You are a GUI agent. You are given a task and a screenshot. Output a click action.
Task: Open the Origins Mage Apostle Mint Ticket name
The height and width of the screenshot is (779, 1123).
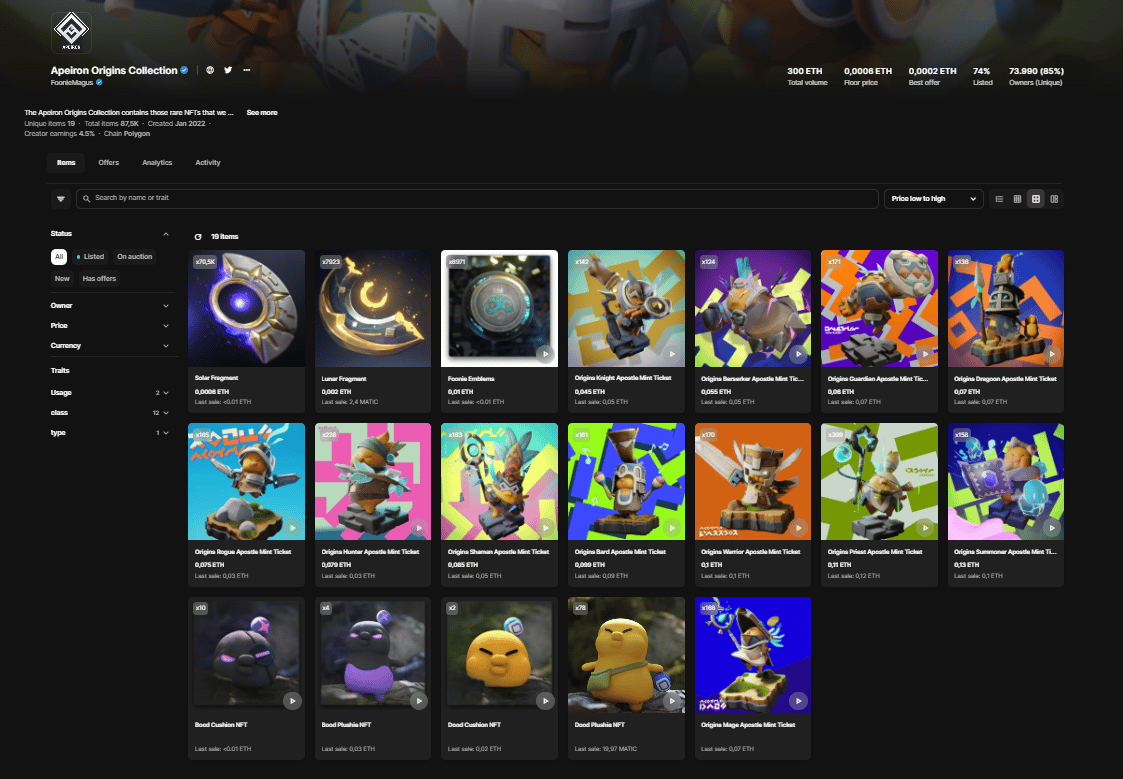(x=748, y=725)
